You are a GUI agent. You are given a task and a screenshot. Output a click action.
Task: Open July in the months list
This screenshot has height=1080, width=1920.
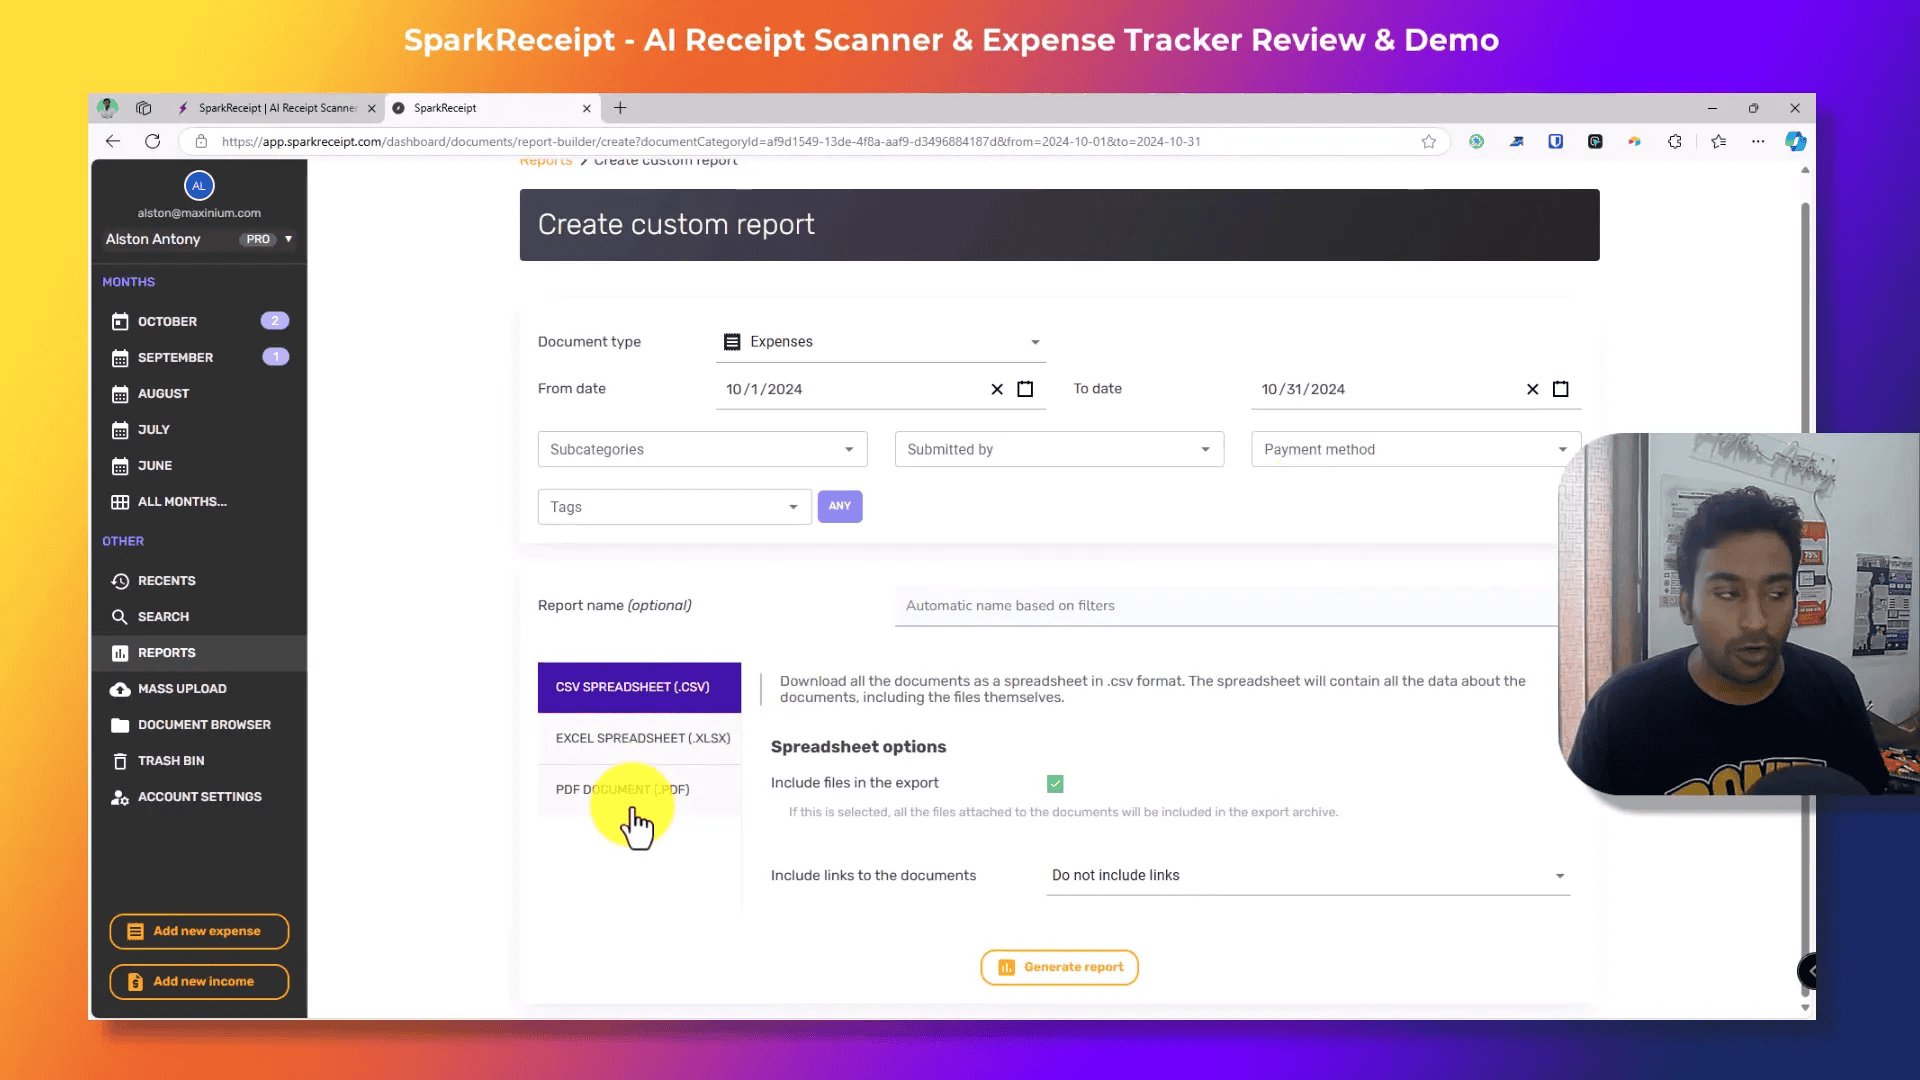tap(199, 429)
